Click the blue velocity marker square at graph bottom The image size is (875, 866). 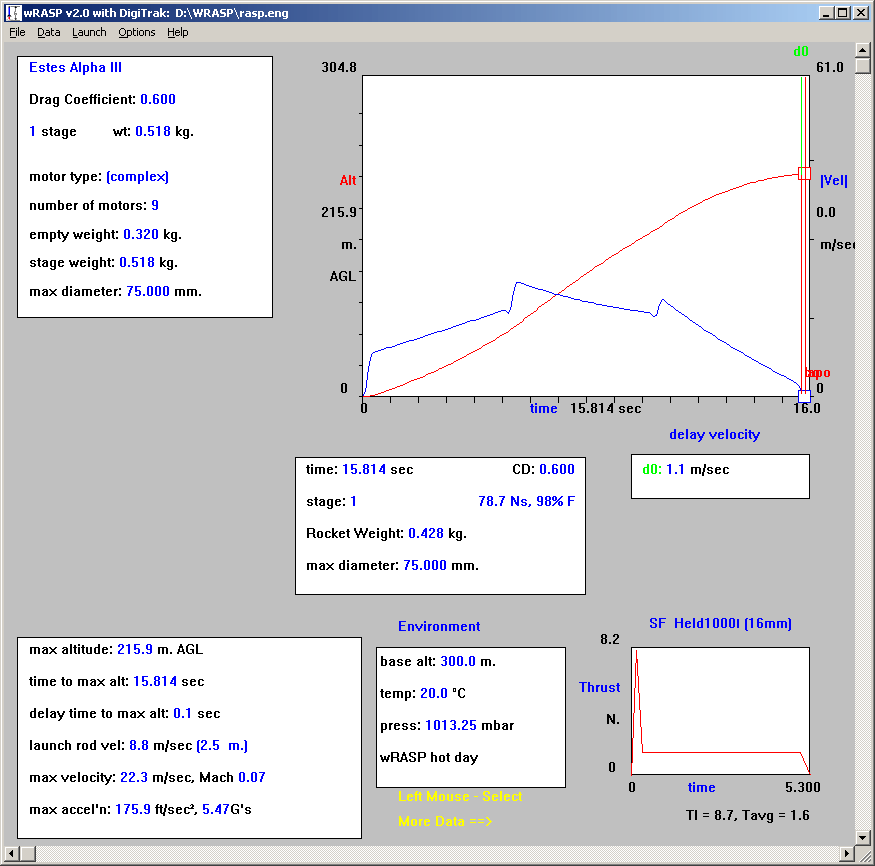click(804, 396)
